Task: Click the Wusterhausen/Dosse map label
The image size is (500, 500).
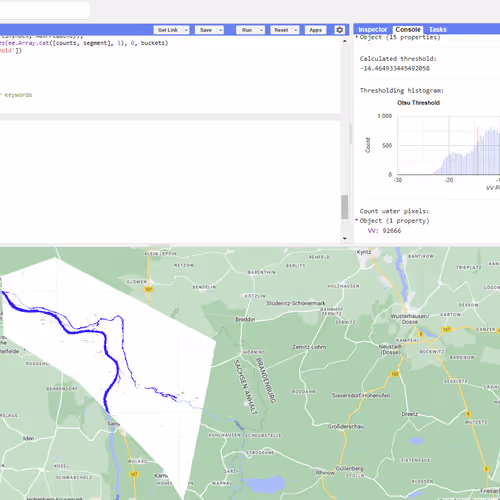Action: (x=410, y=319)
